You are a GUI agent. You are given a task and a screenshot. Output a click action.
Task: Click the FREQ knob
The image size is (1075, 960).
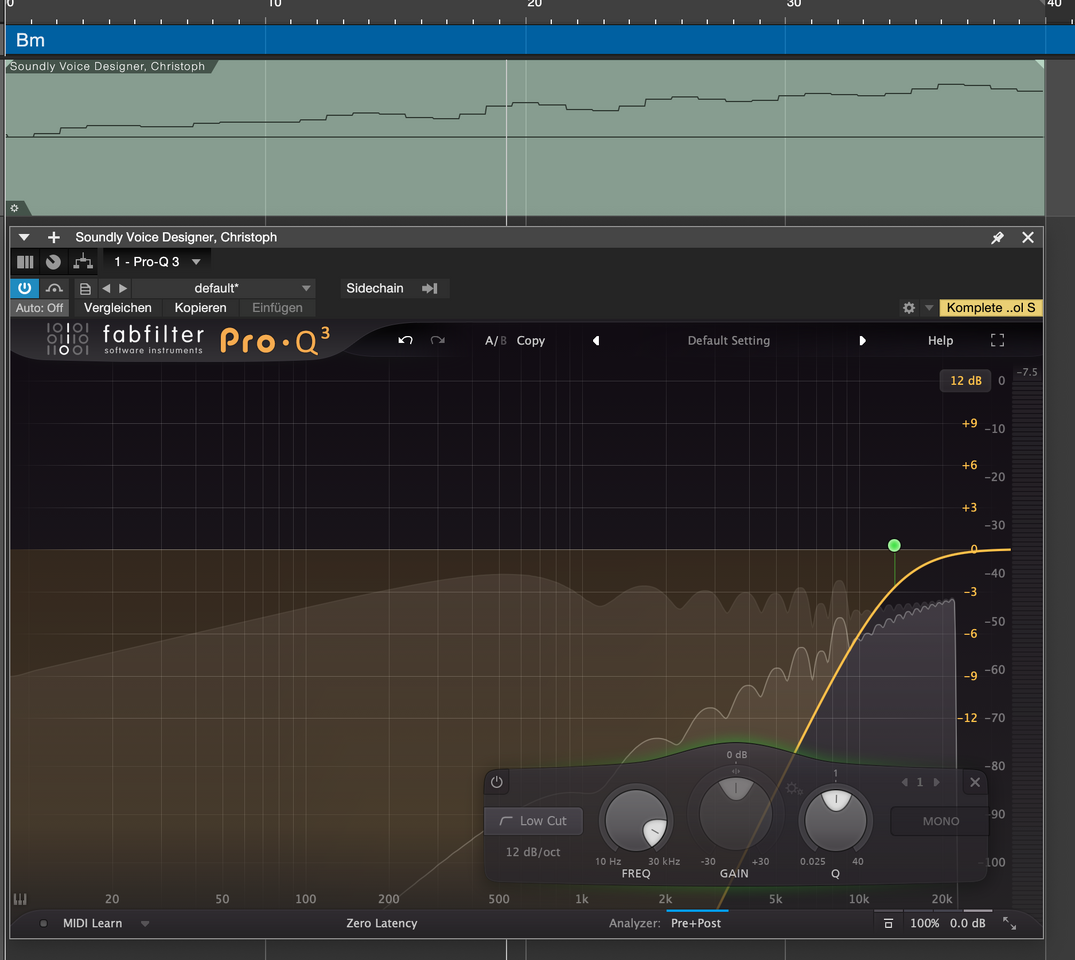636,821
